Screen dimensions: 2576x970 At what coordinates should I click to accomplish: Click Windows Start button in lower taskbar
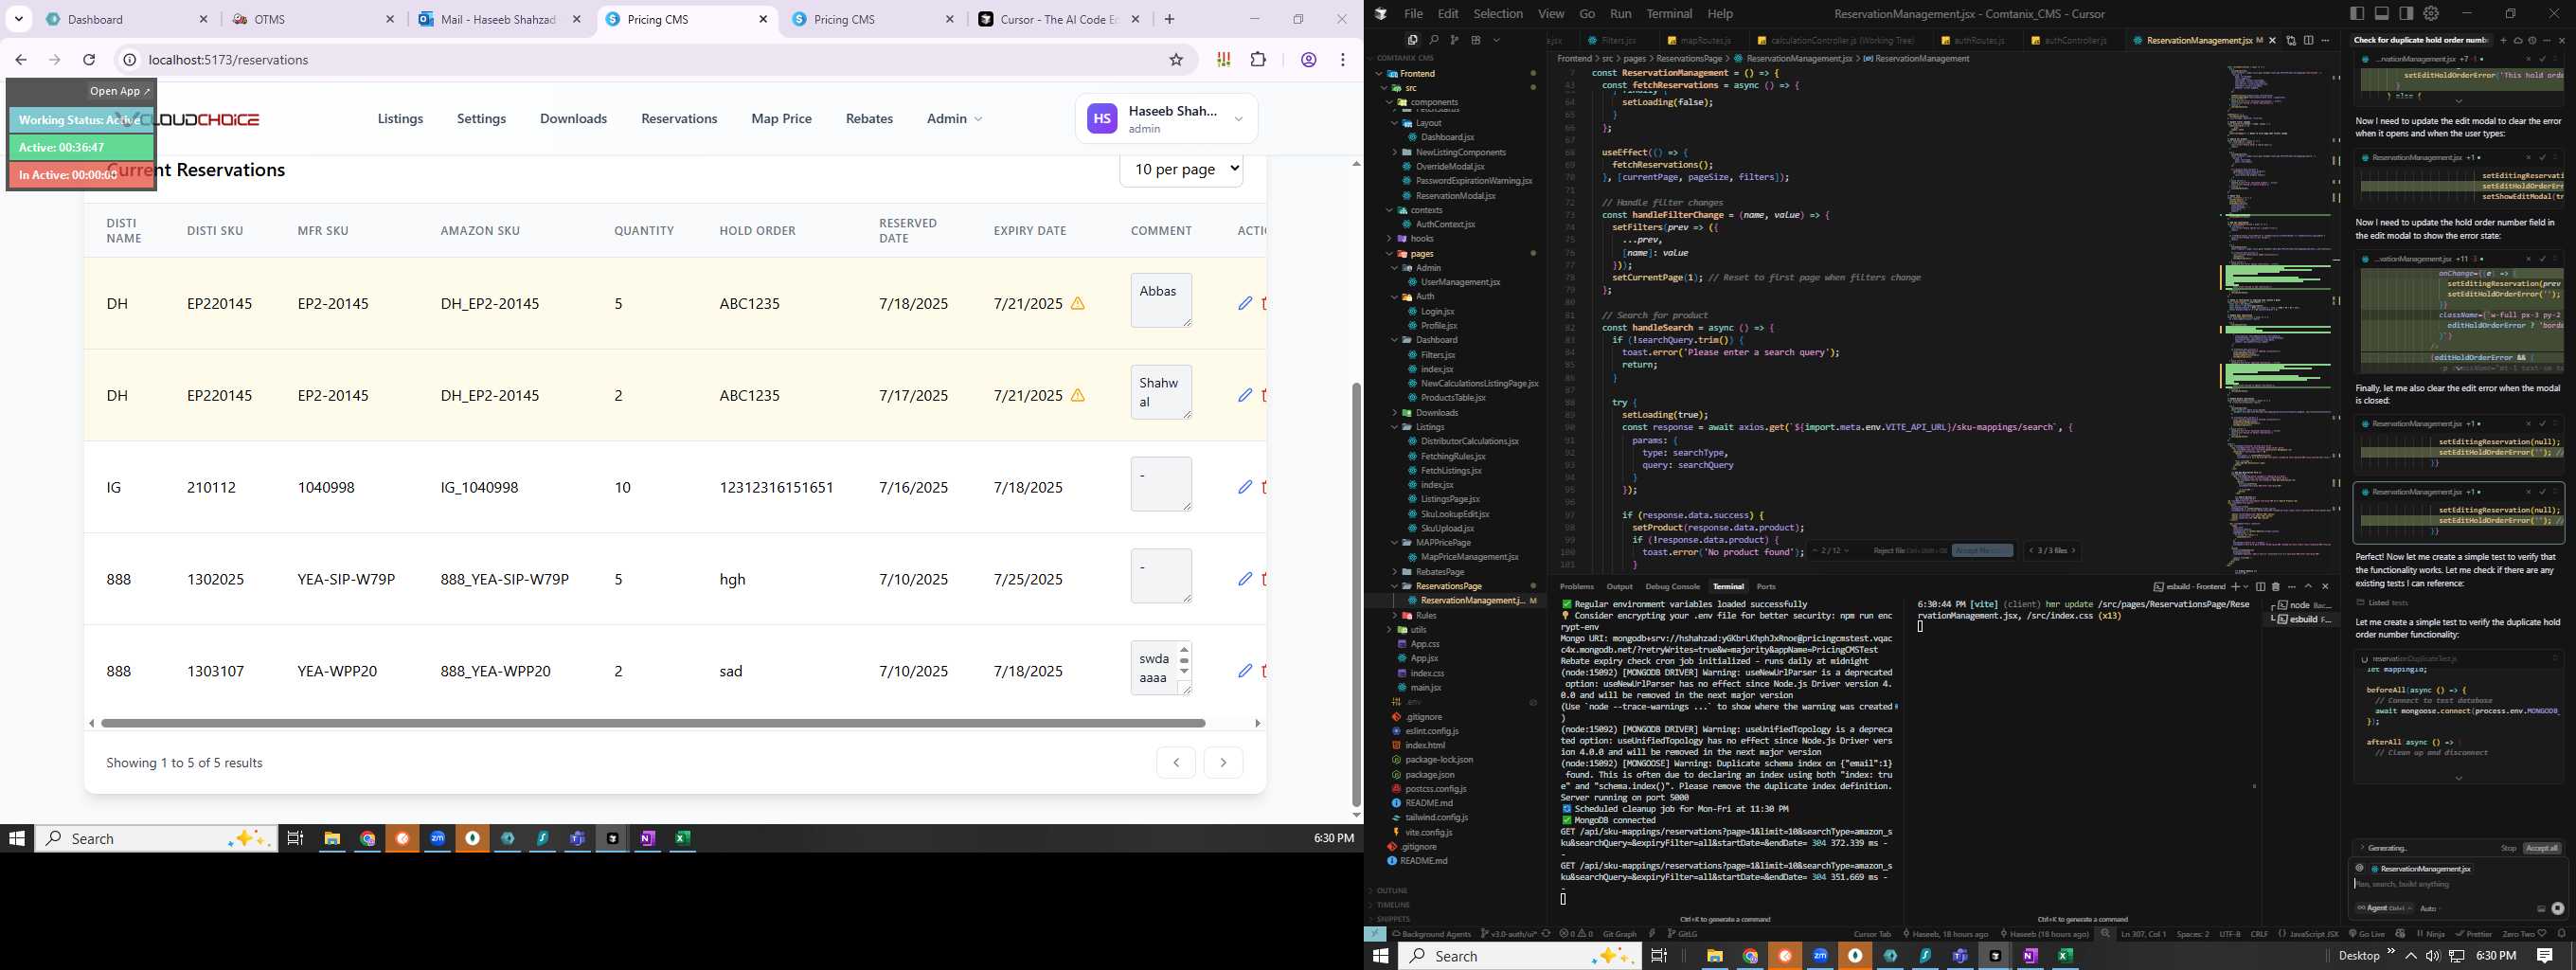tap(1381, 956)
